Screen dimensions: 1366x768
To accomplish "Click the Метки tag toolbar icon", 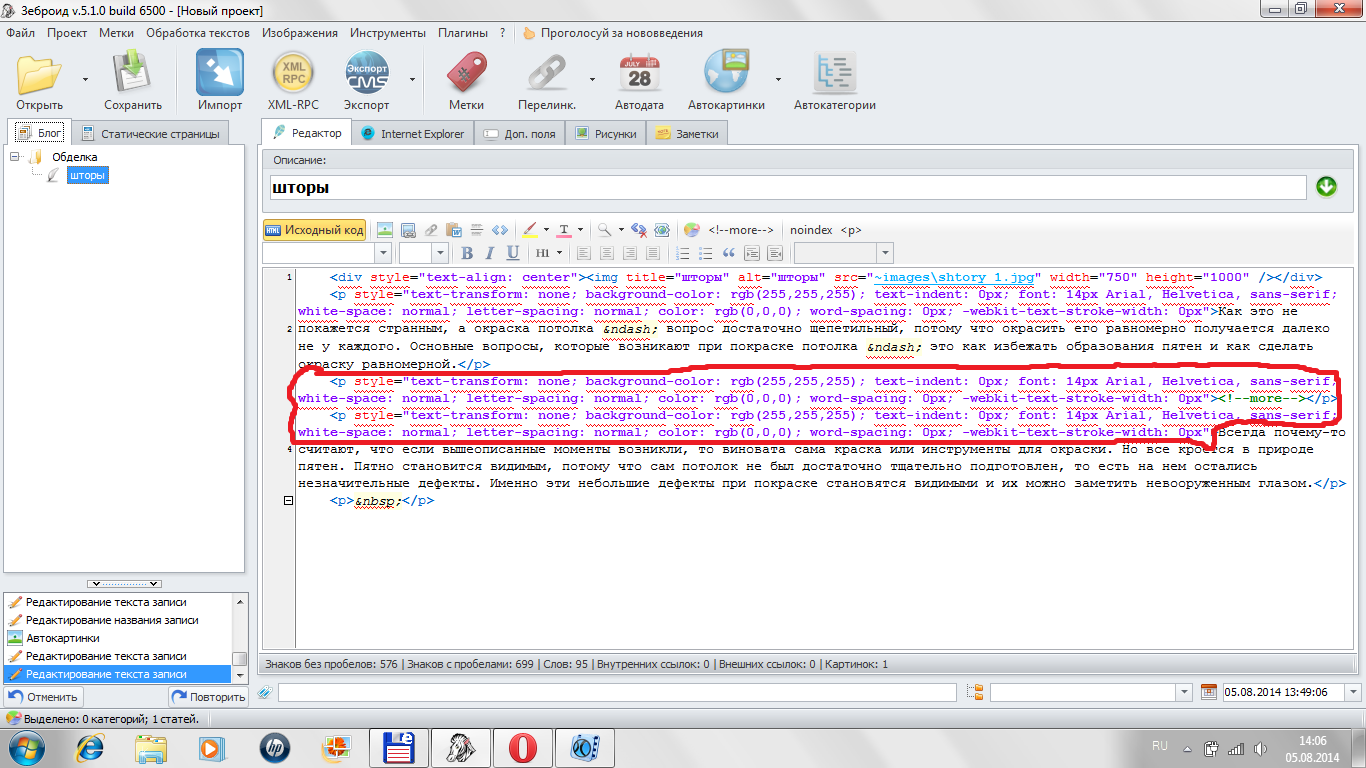I will pos(466,74).
